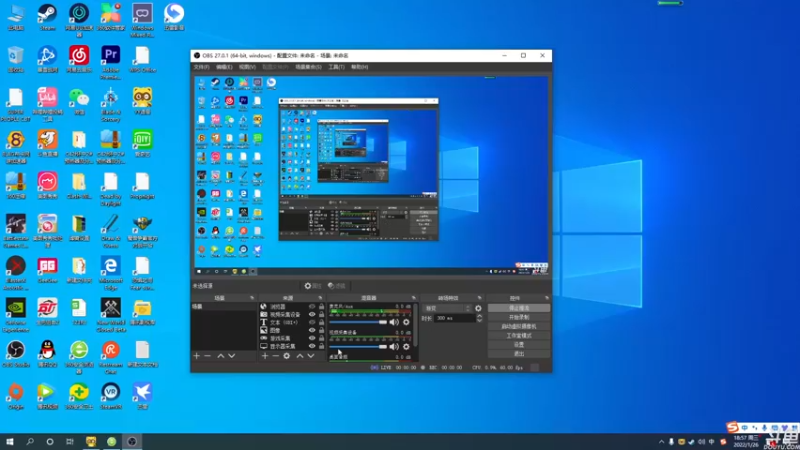Move source up in Sources panel
The width and height of the screenshot is (800, 450).
(300, 356)
